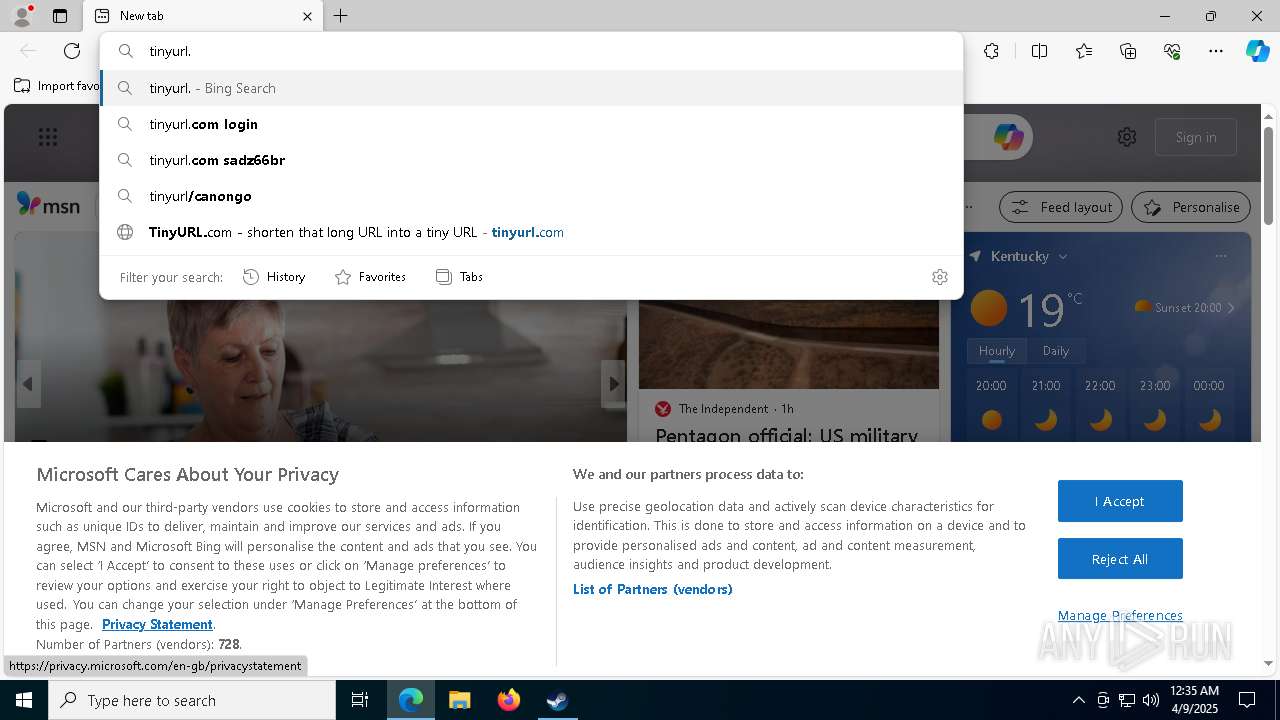The height and width of the screenshot is (720, 1280).
Task: Open MSN page settings gear
Action: pos(1127,137)
